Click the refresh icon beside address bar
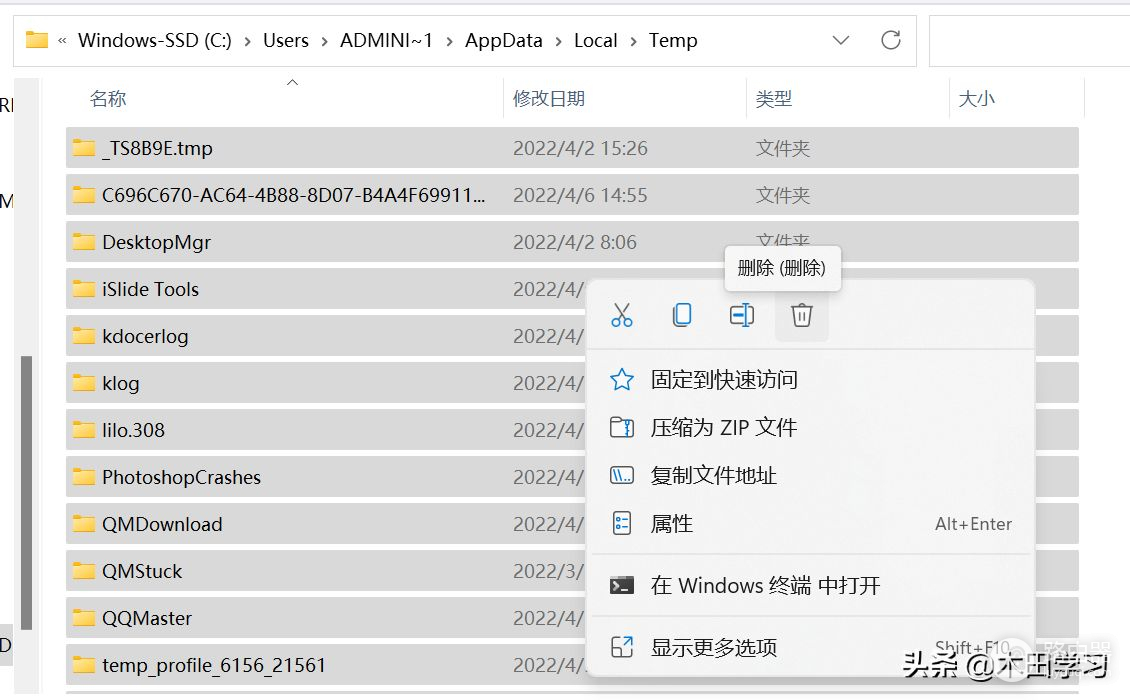This screenshot has width=1130, height=700. point(890,41)
